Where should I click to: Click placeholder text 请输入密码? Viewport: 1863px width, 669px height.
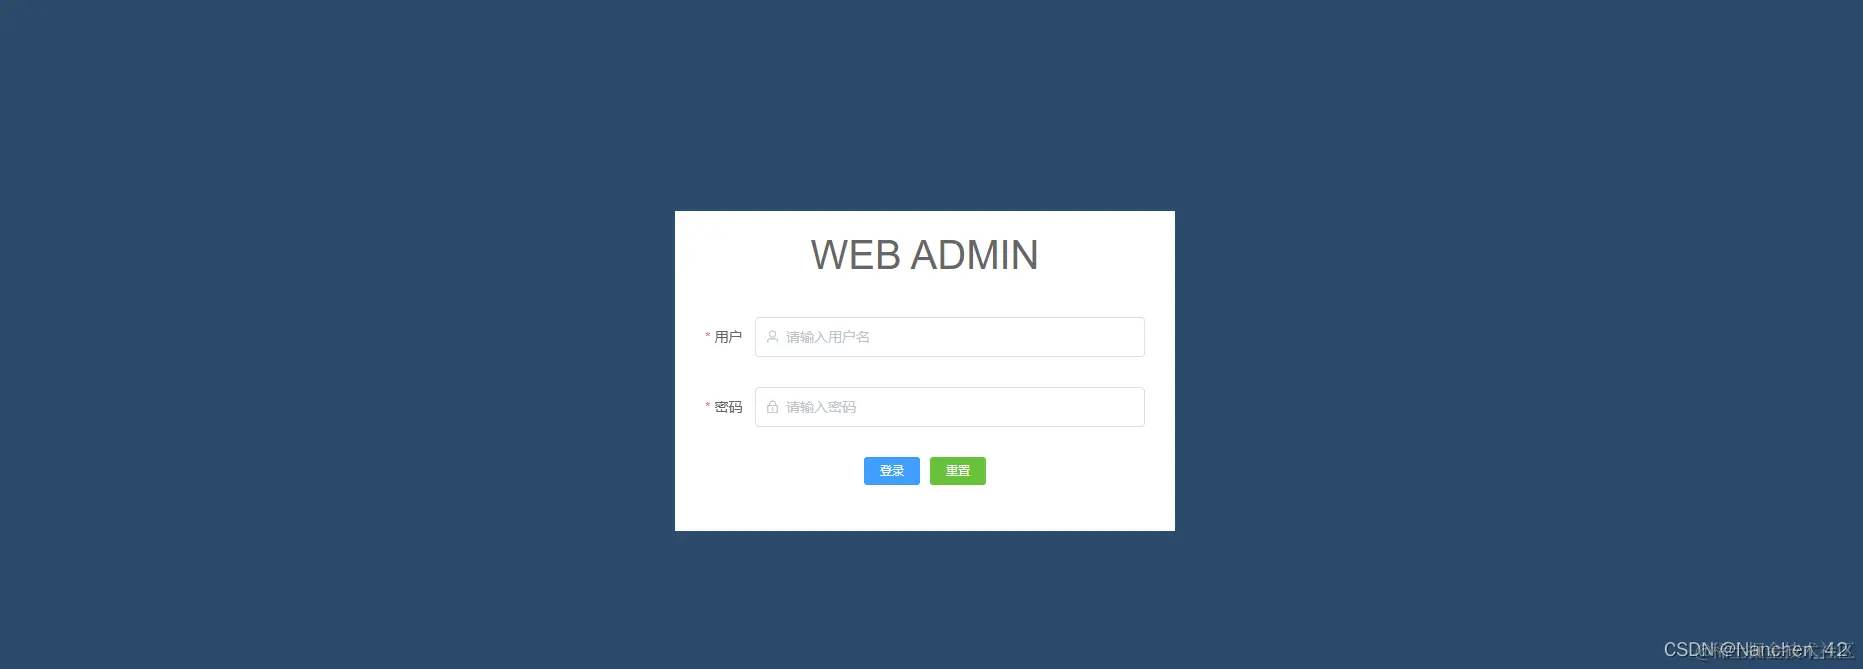[821, 407]
